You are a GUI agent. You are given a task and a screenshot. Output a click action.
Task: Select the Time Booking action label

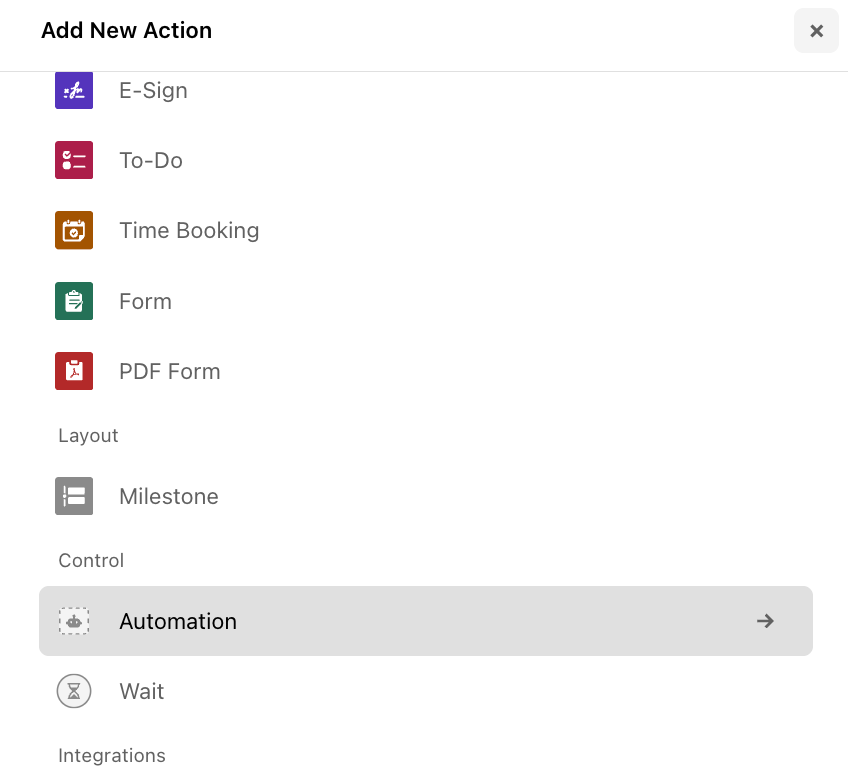[189, 231]
